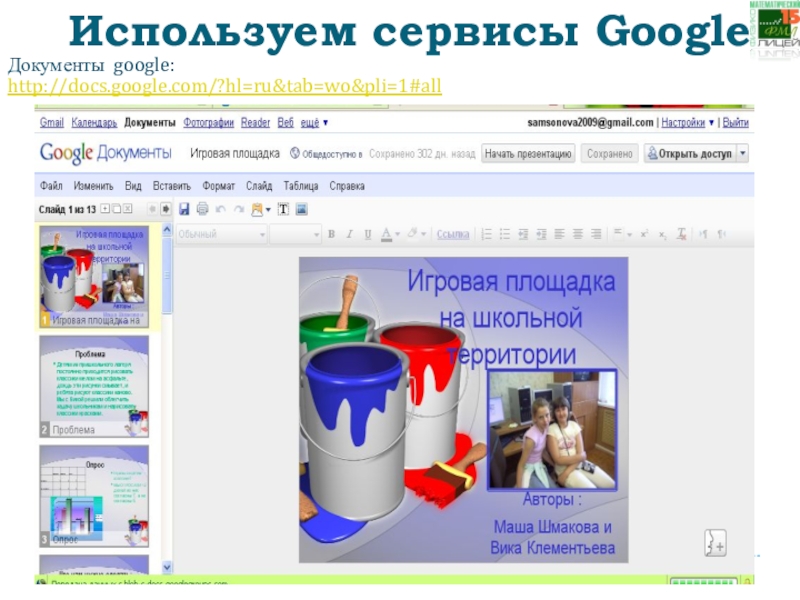Image resolution: width=800 pixels, height=600 pixels.
Task: Click the Insert image icon
Action: 301,209
